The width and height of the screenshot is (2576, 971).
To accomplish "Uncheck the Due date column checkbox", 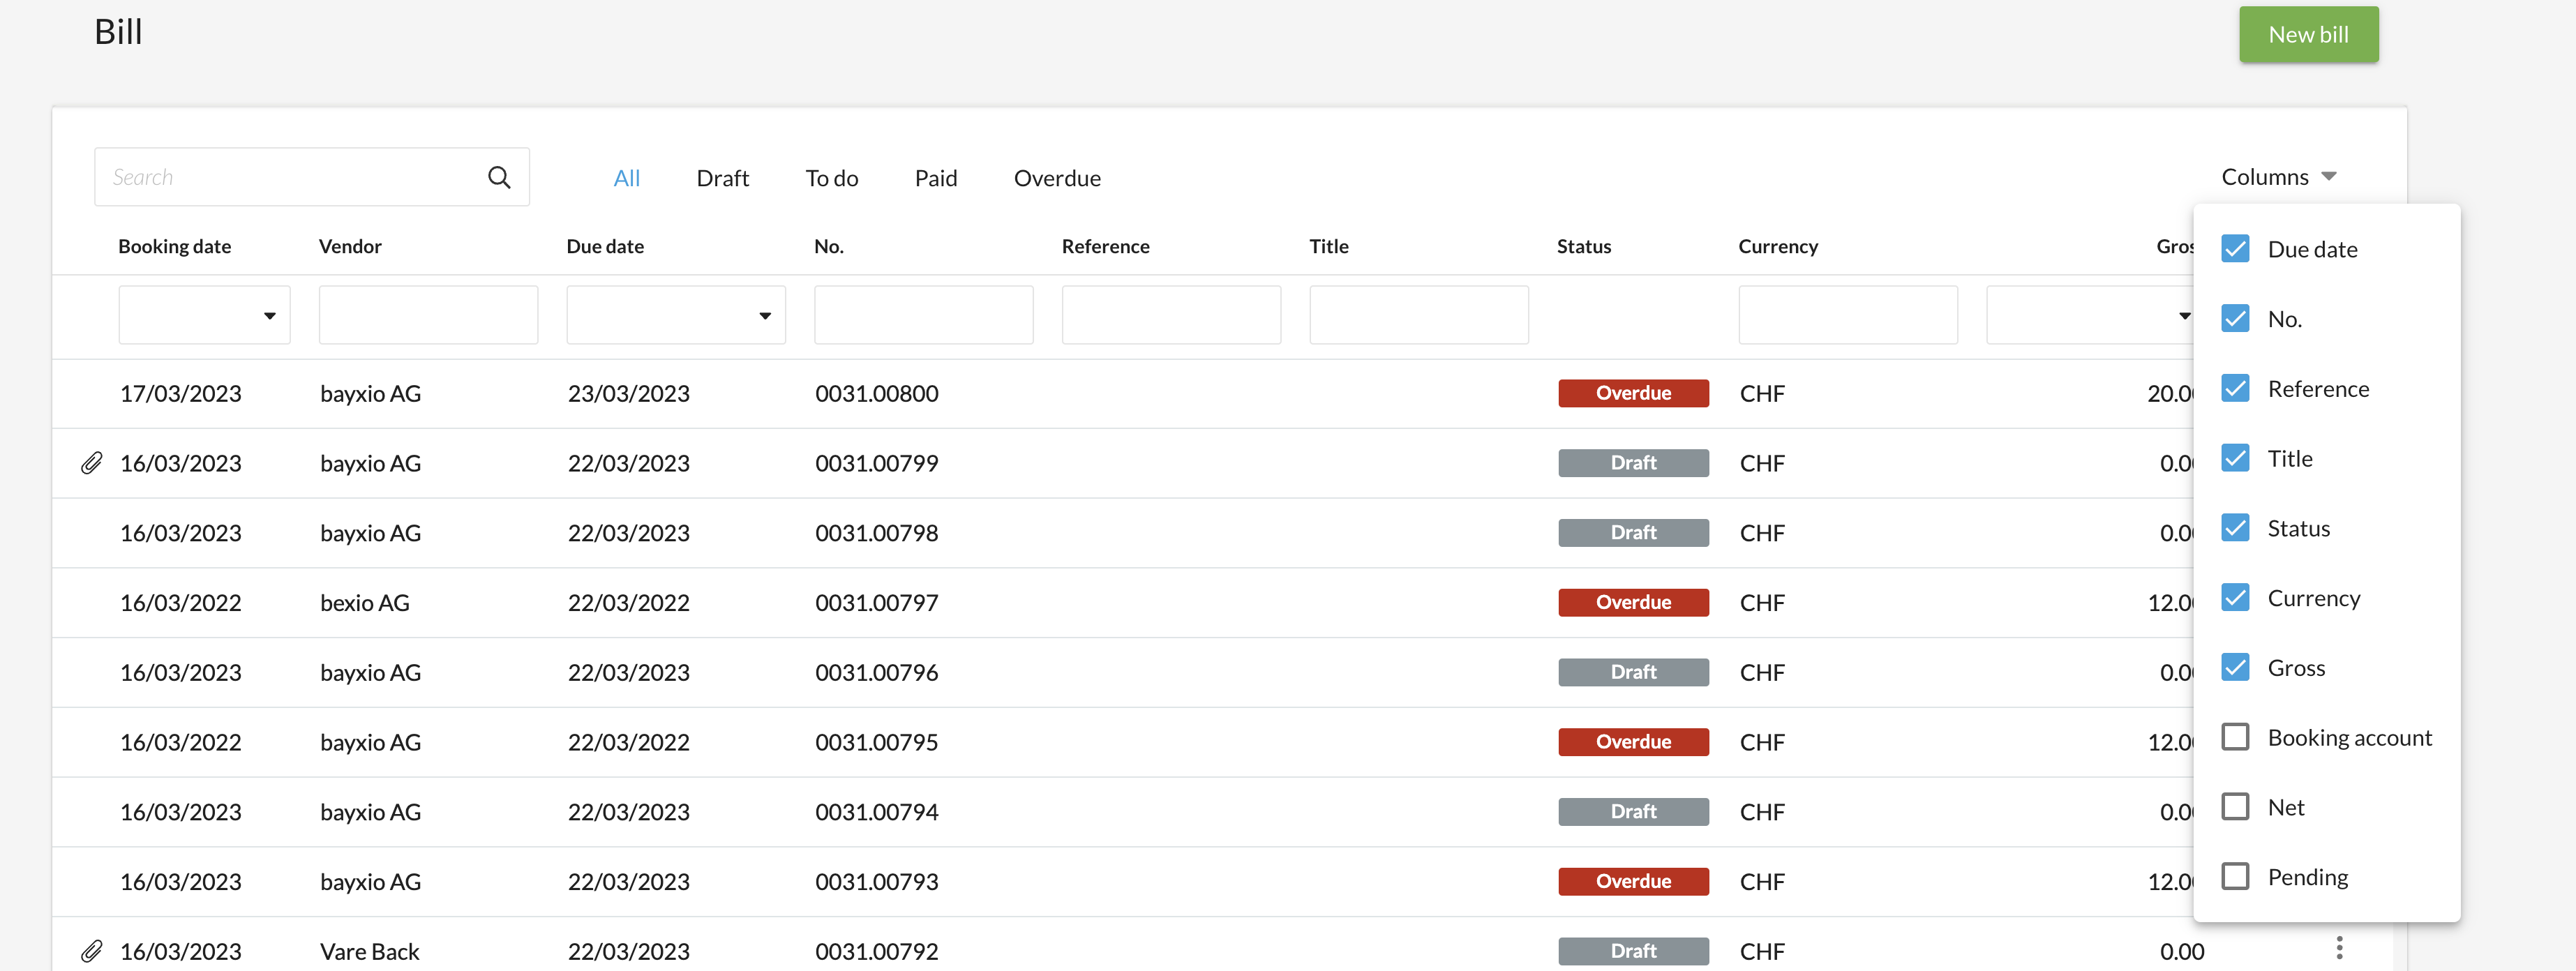I will pos(2235,248).
